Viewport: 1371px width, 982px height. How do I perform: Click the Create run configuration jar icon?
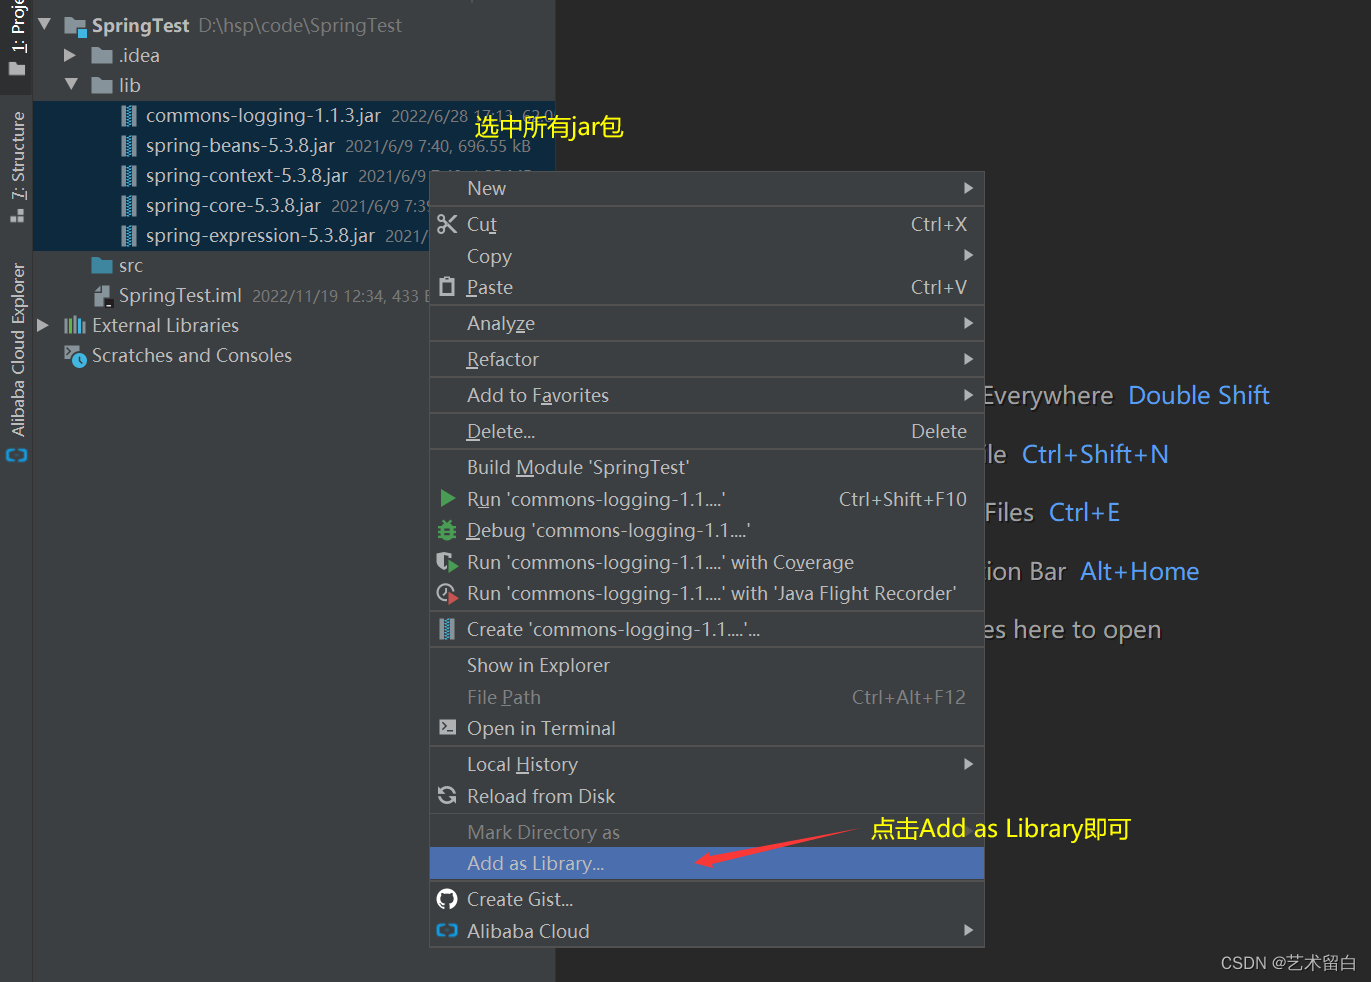pos(447,629)
